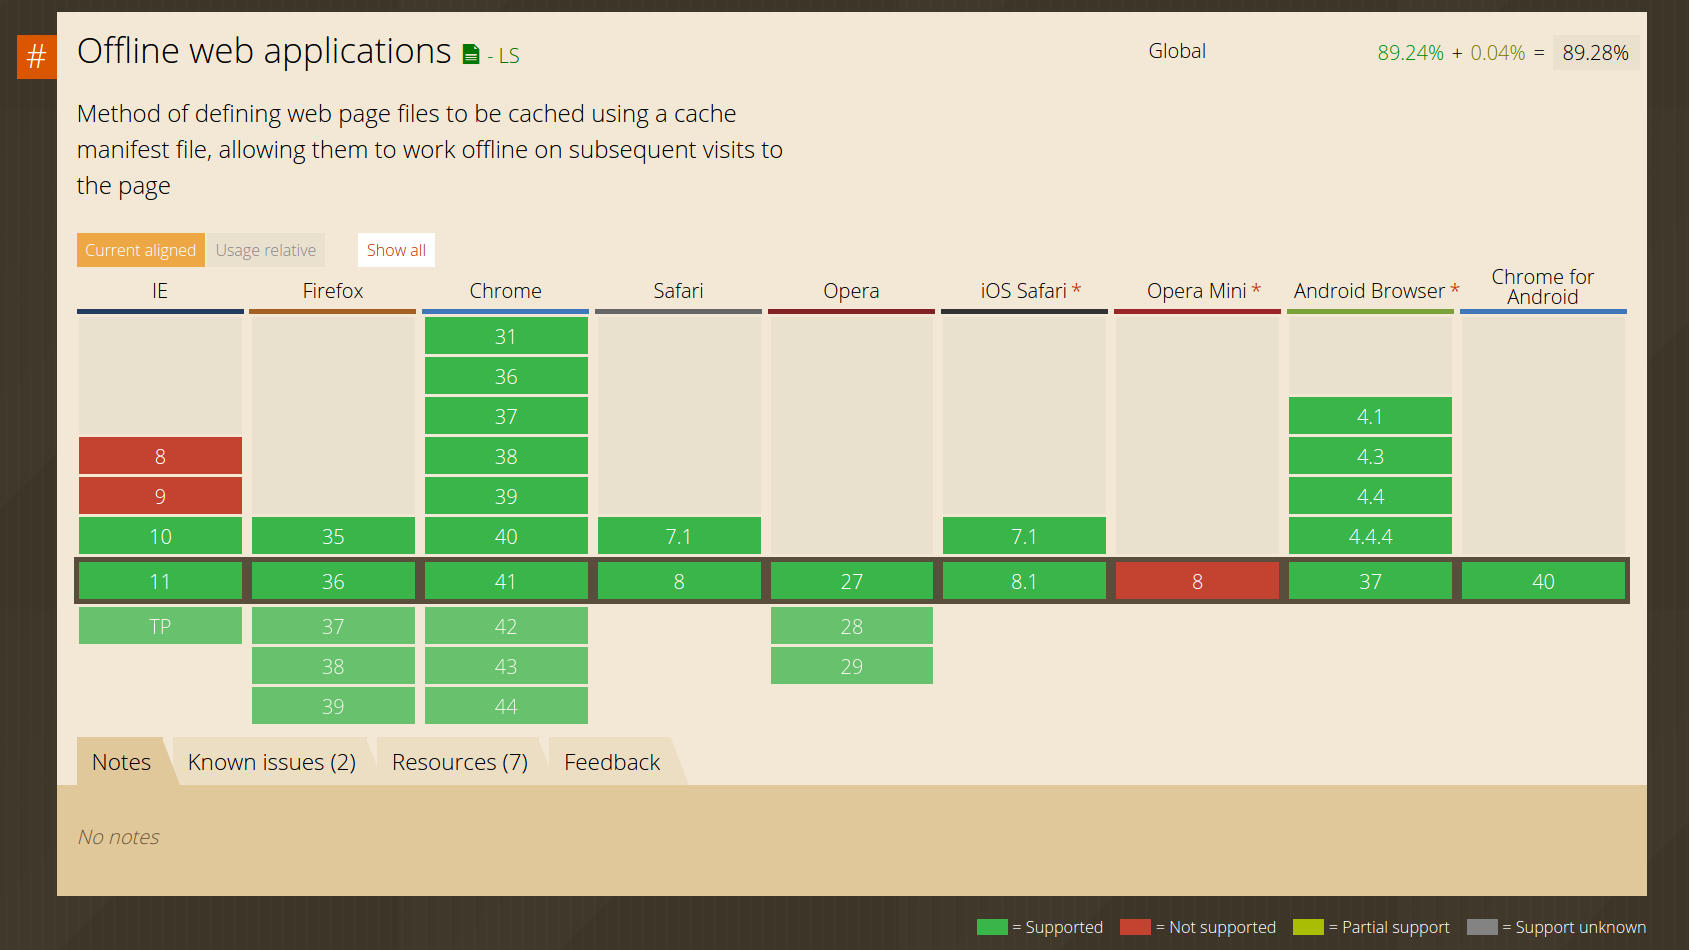Screen dimensions: 1689x950
Task: Click the Chrome 44 version cell
Action: pos(506,706)
